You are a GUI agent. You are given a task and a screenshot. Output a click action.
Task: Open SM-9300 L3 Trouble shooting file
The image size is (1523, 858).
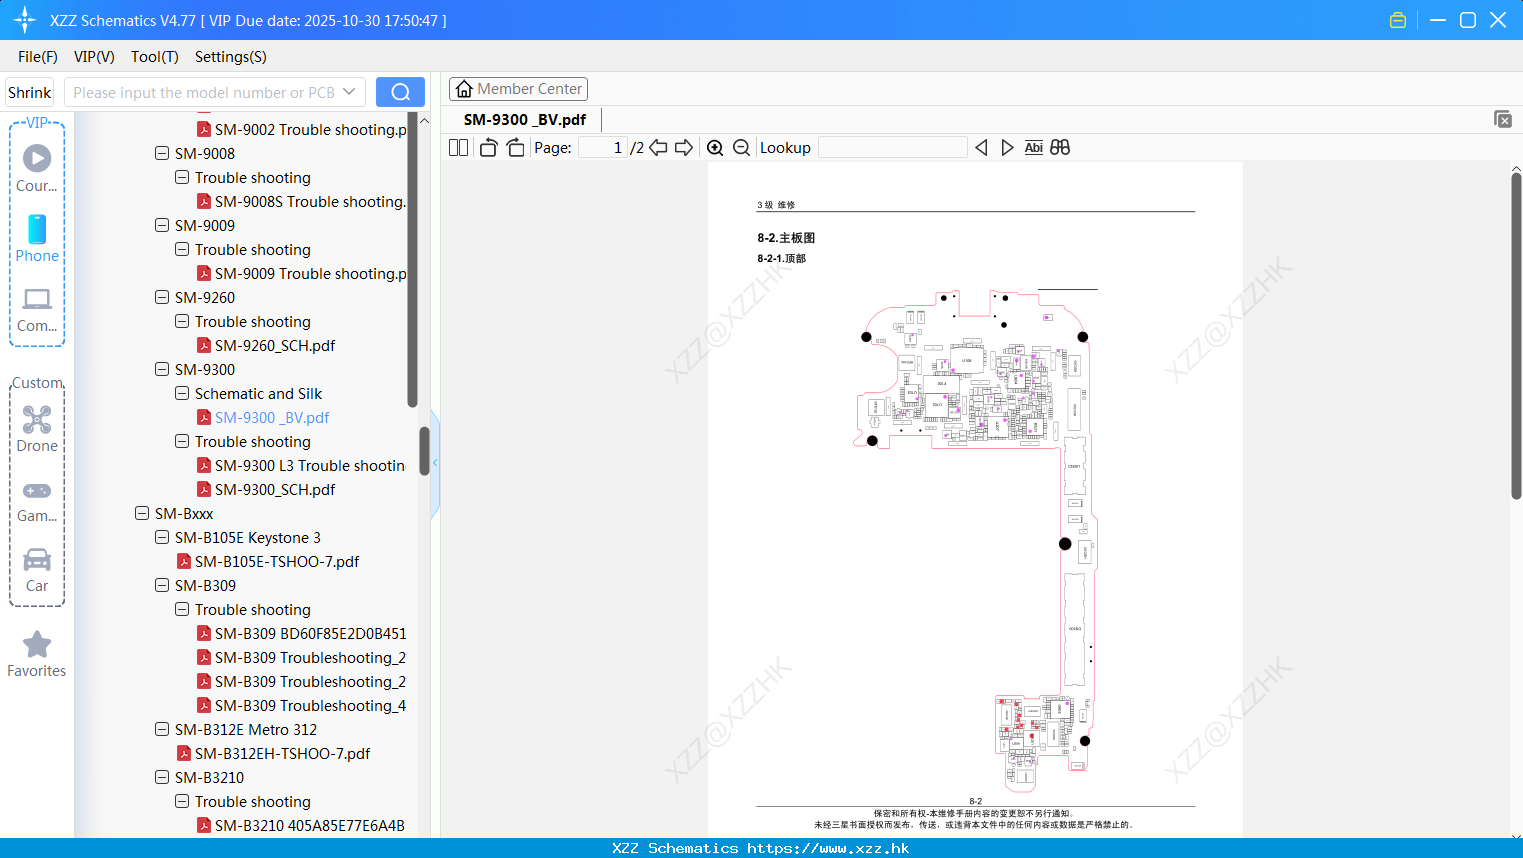point(310,465)
